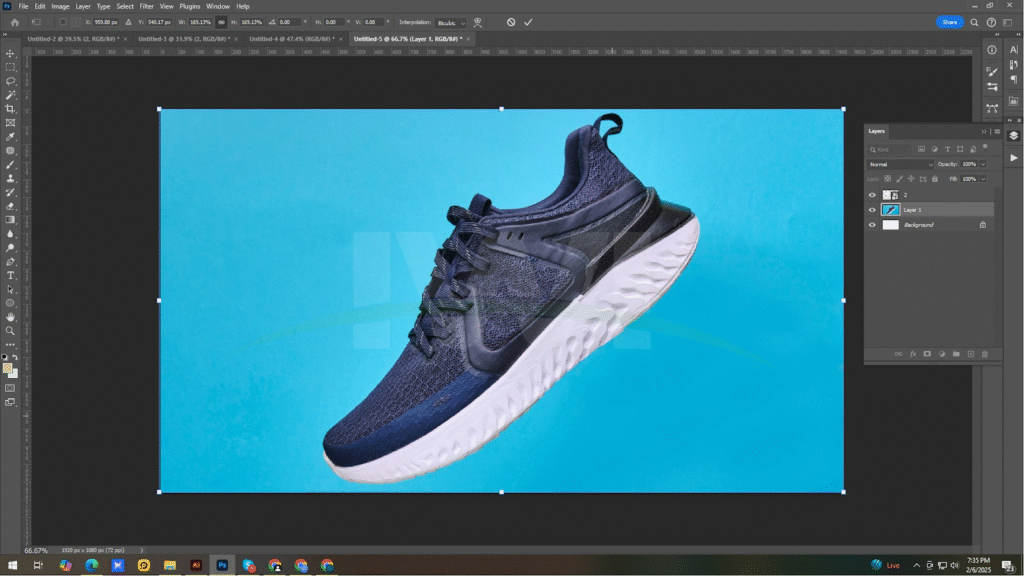Select the Hand tool
This screenshot has height=576, width=1024.
(x=10, y=317)
